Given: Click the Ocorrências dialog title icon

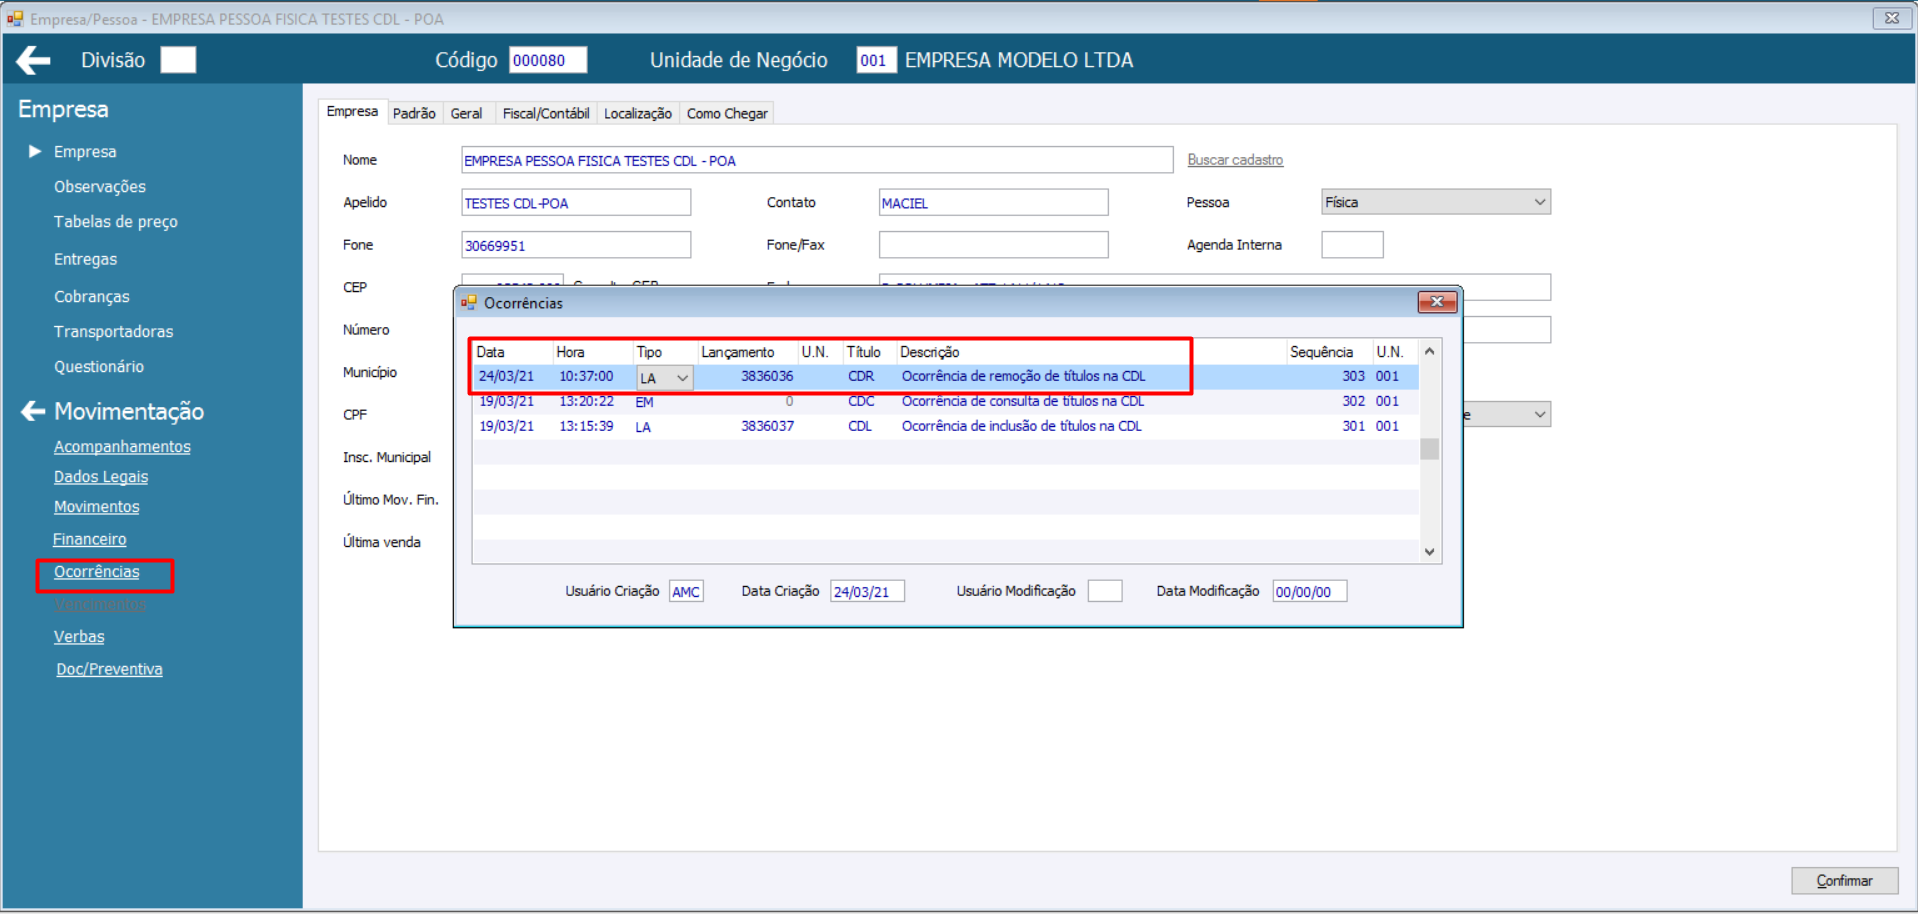Looking at the screenshot, I should point(468,302).
